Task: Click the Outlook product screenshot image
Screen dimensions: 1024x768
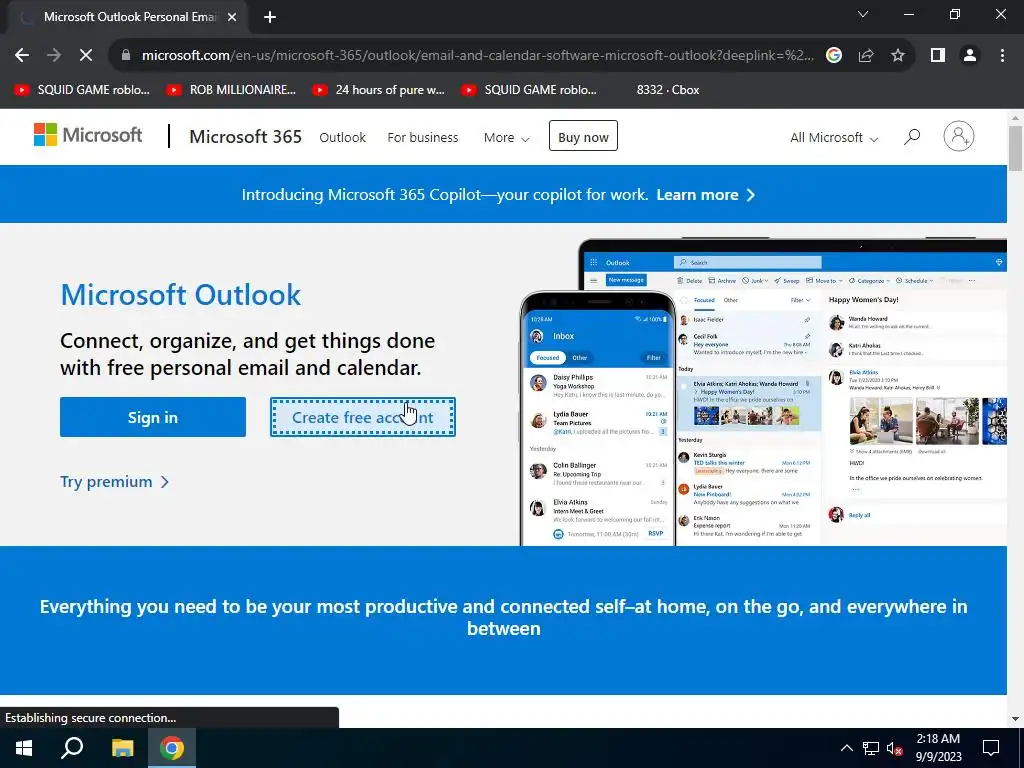Action: [x=763, y=392]
